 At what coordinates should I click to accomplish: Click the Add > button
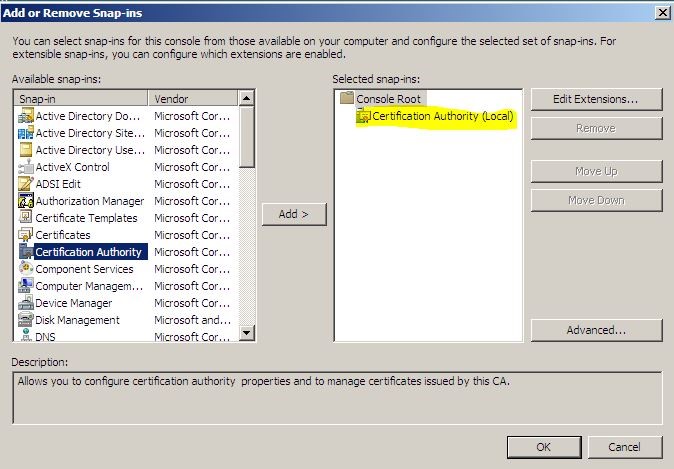[x=294, y=214]
